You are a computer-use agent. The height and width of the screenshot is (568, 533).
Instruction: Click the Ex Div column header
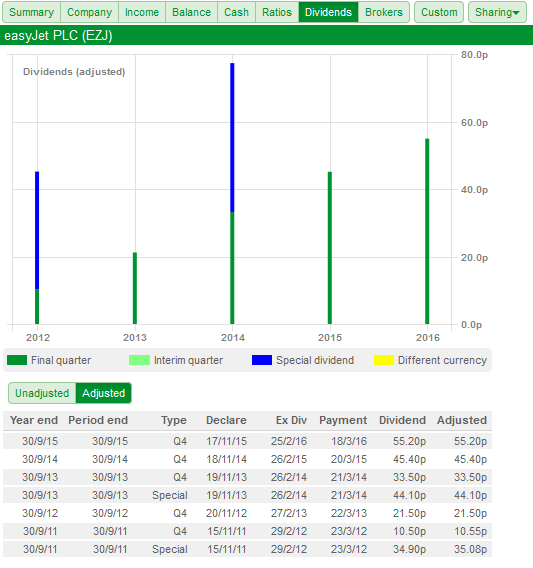[291, 420]
